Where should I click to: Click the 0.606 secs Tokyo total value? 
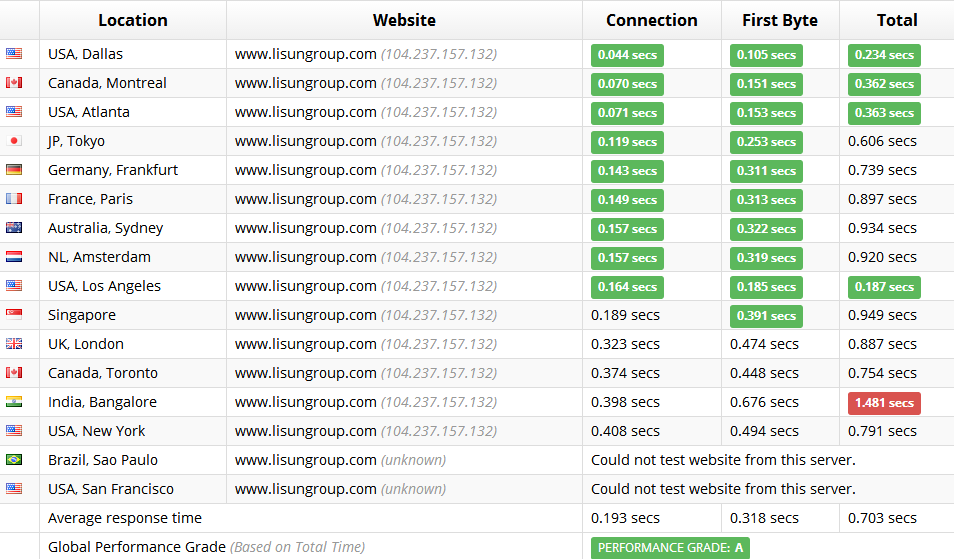(x=882, y=141)
